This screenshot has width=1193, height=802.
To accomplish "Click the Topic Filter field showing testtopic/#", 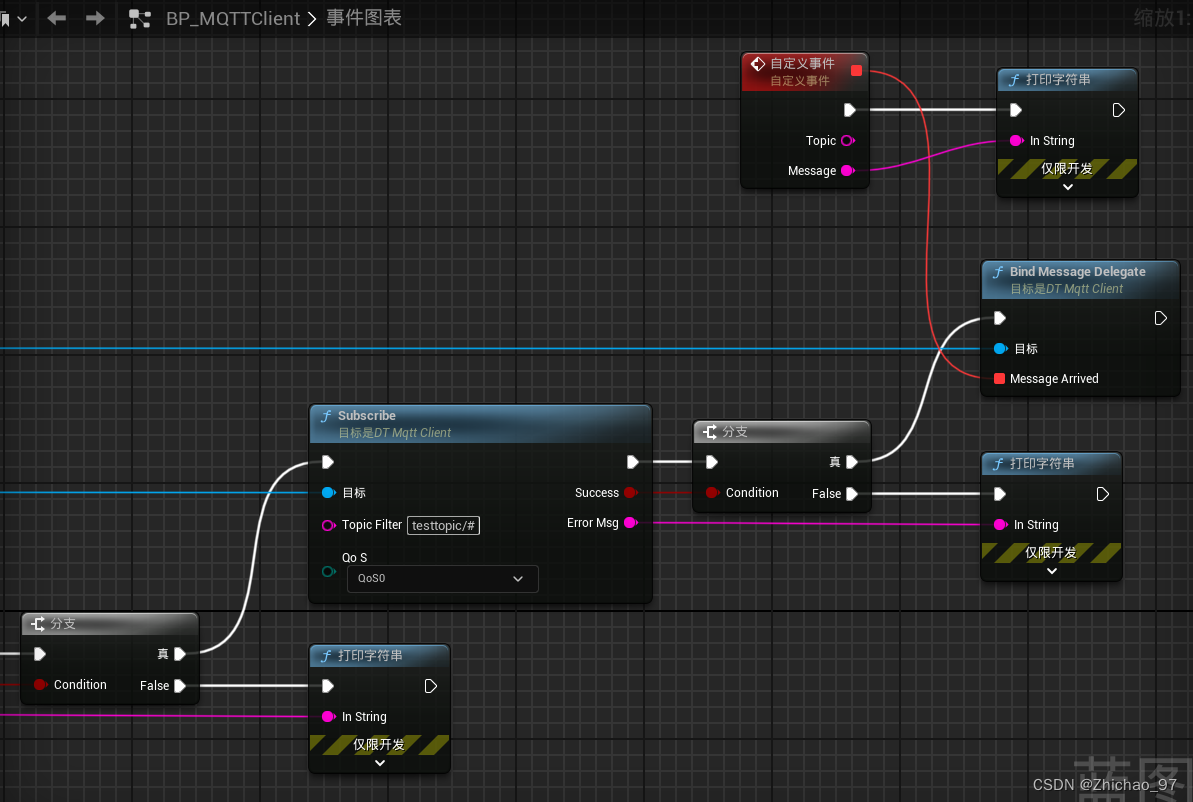I will [x=443, y=525].
